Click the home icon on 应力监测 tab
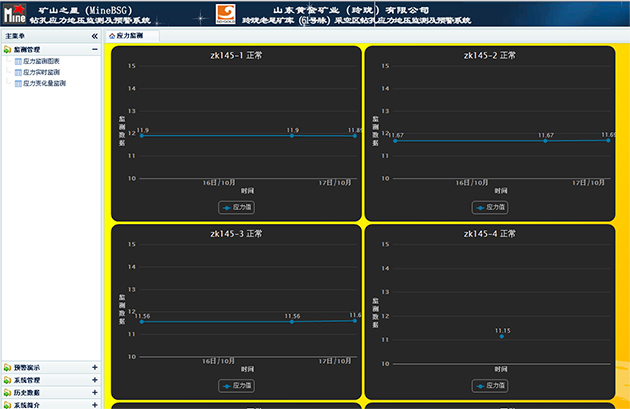 pyautogui.click(x=112, y=35)
